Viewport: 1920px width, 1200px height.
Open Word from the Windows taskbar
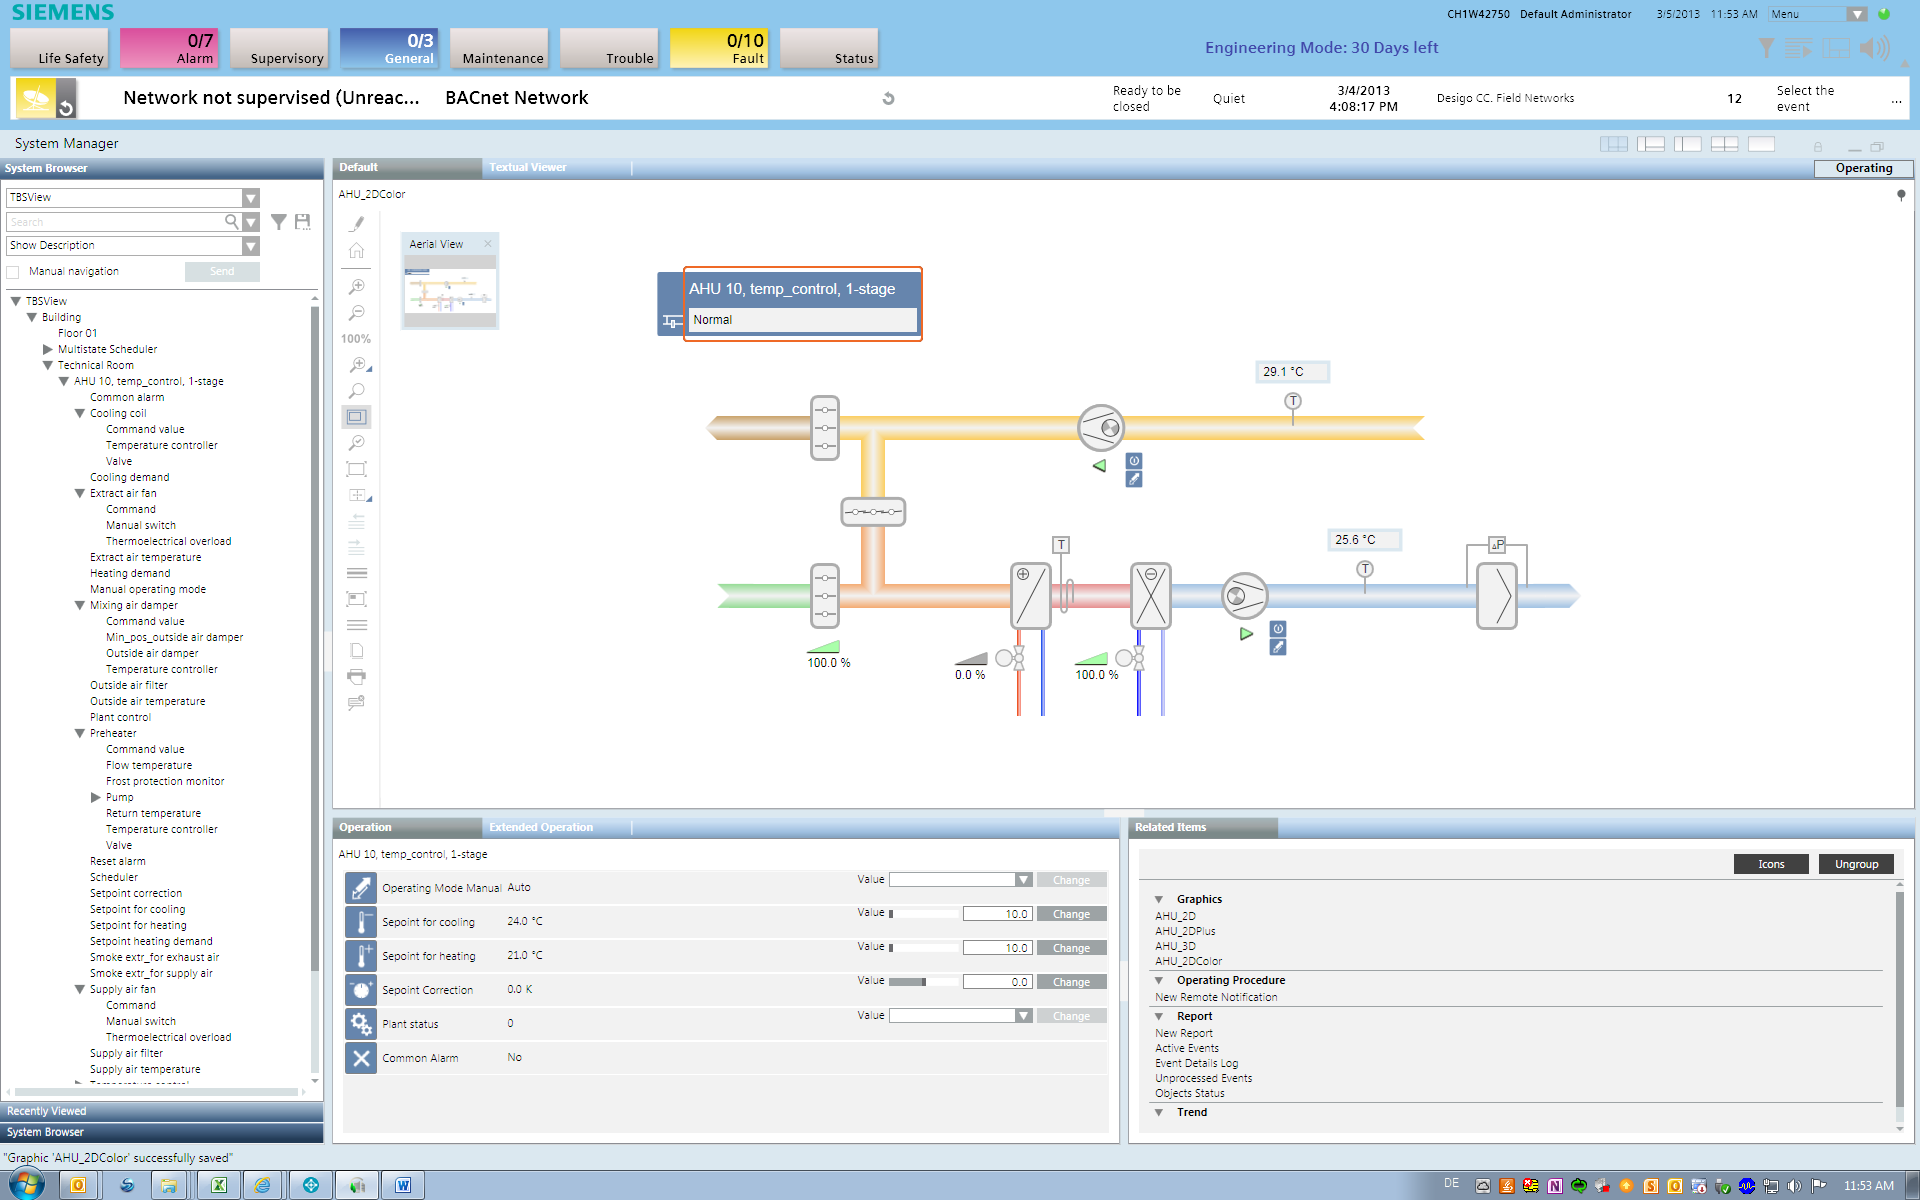403,1185
